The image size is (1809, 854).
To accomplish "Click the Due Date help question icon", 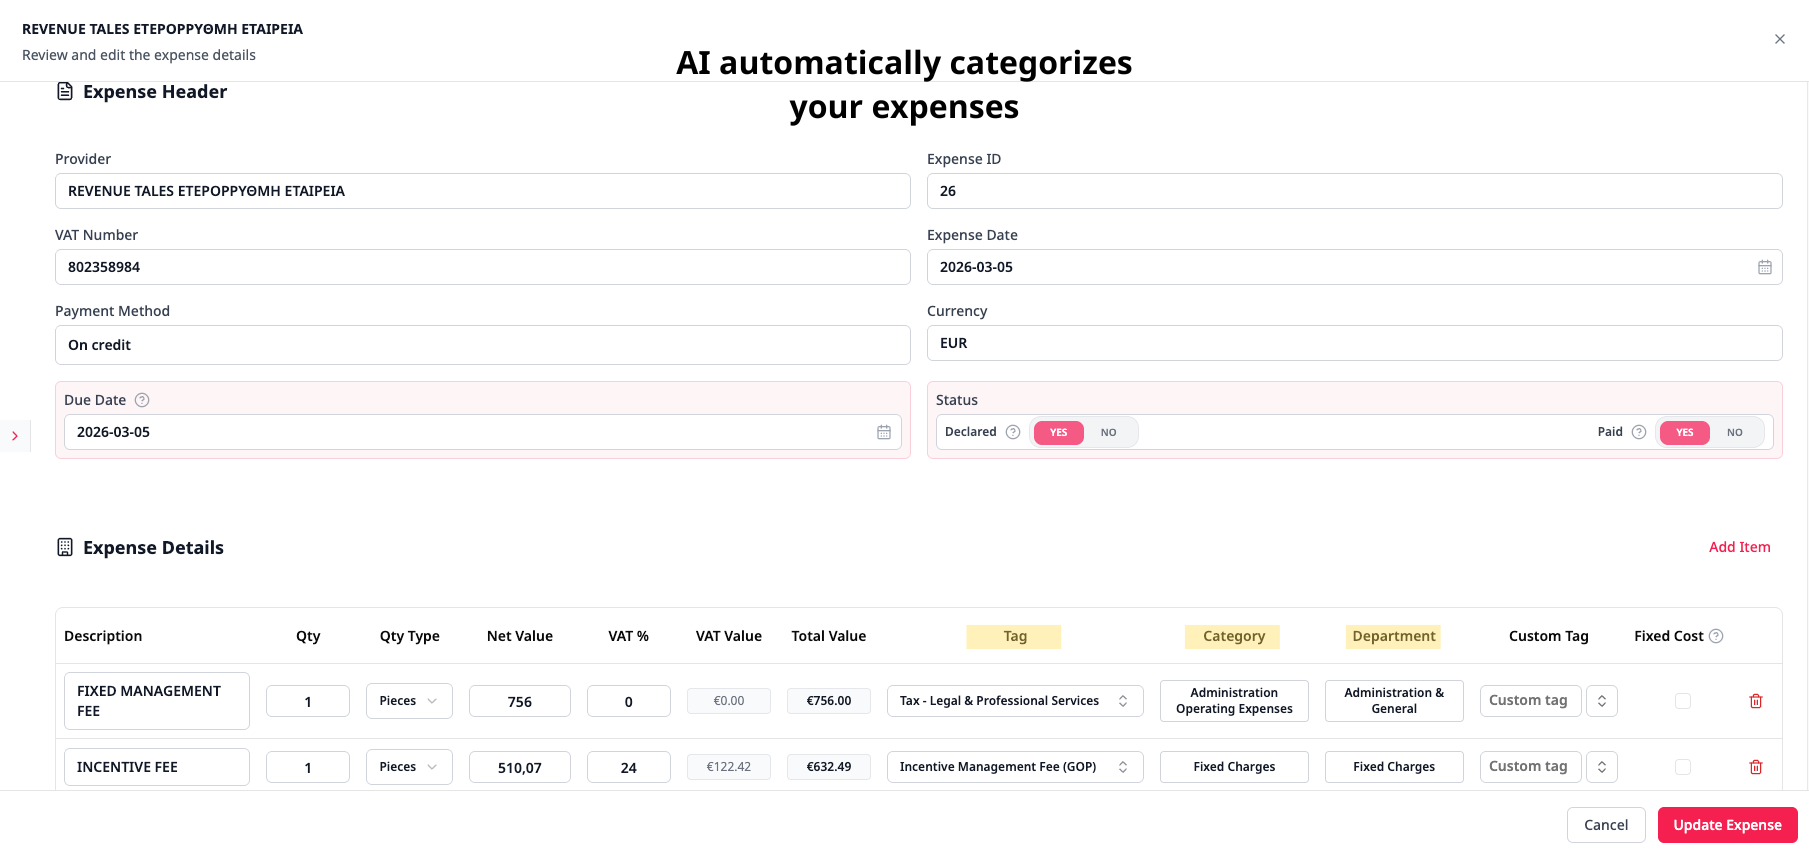I will (142, 400).
